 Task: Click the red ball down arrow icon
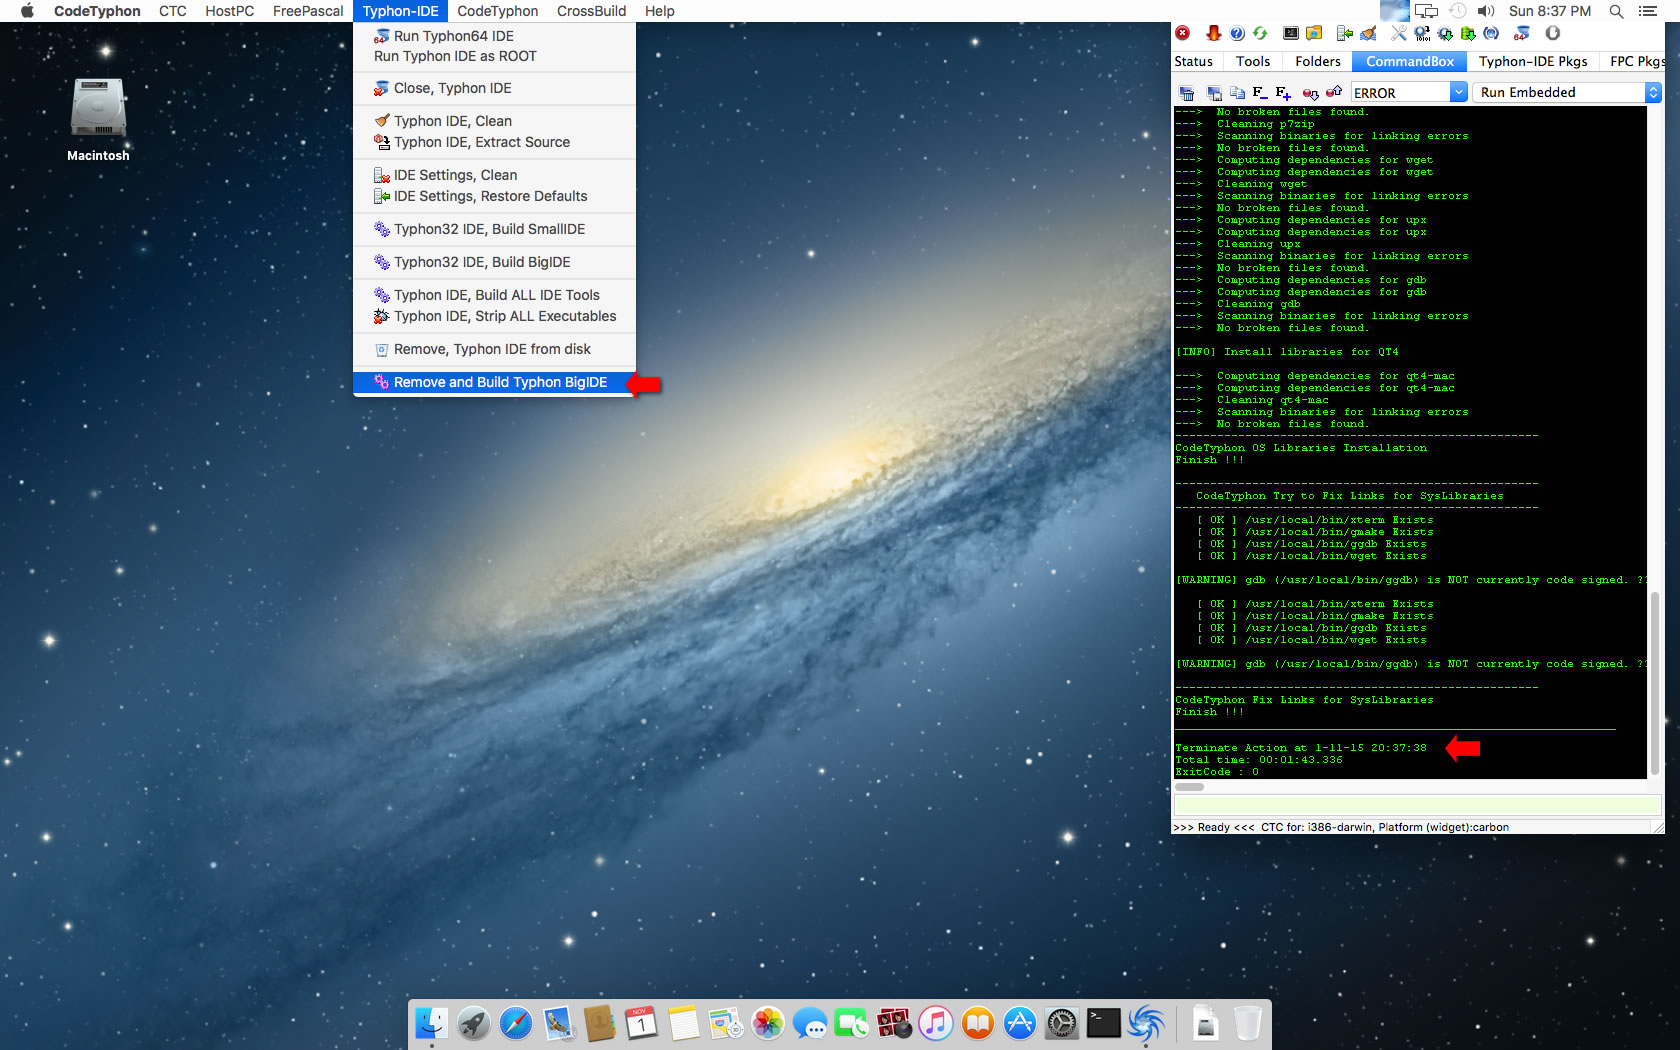(x=1310, y=93)
